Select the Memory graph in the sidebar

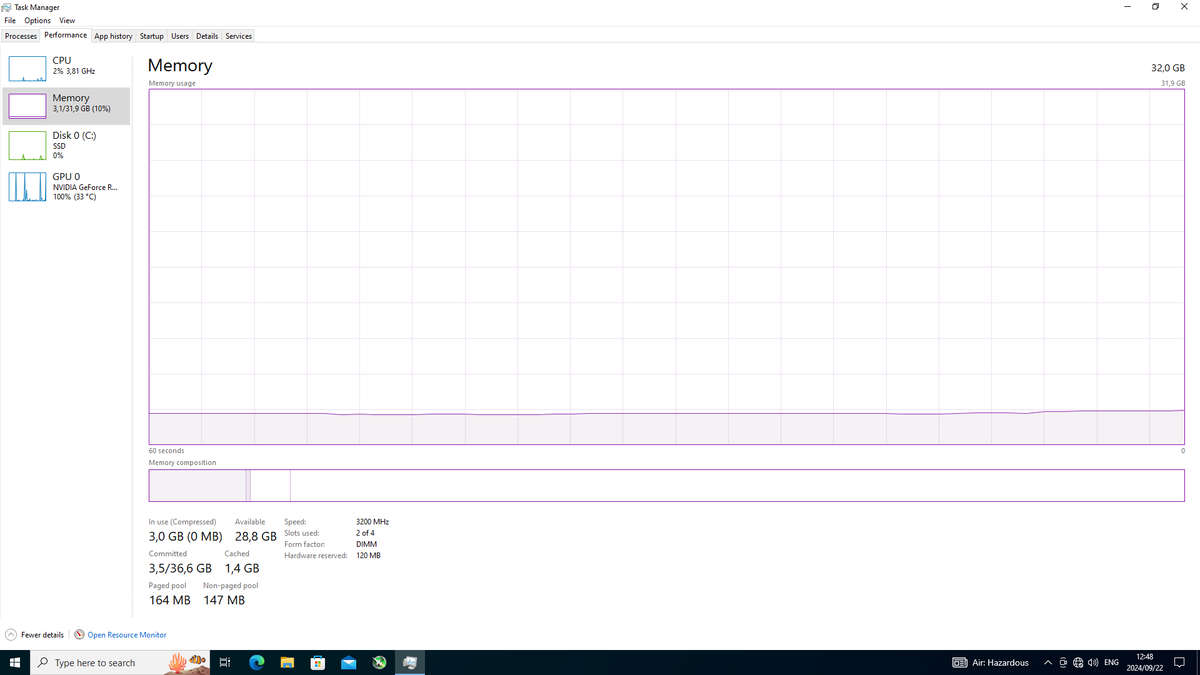pos(65,102)
